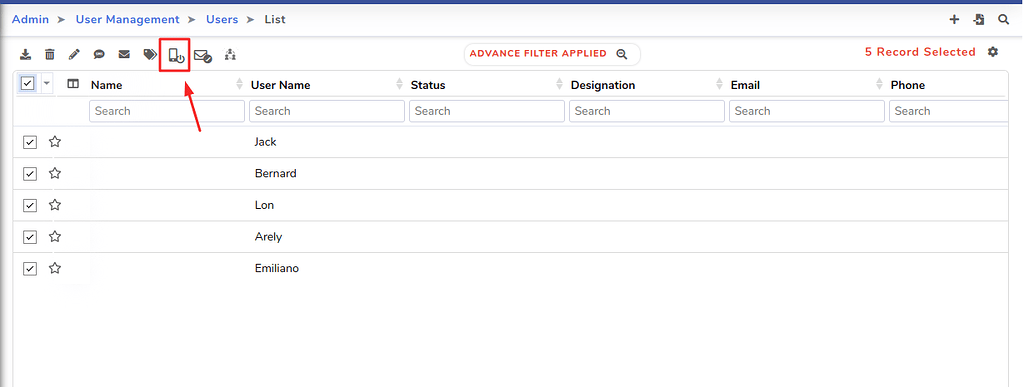
Task: Star the Lon row as favorite
Action: pyautogui.click(x=55, y=205)
